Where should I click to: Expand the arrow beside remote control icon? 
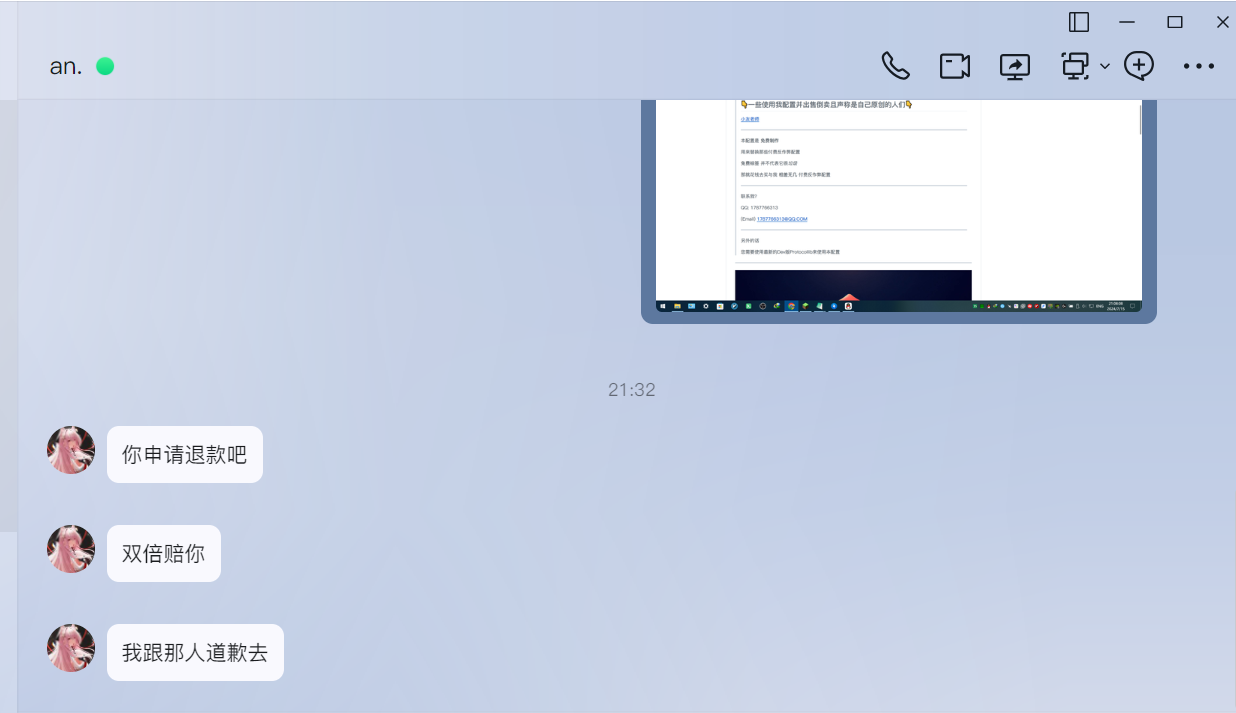point(1105,67)
